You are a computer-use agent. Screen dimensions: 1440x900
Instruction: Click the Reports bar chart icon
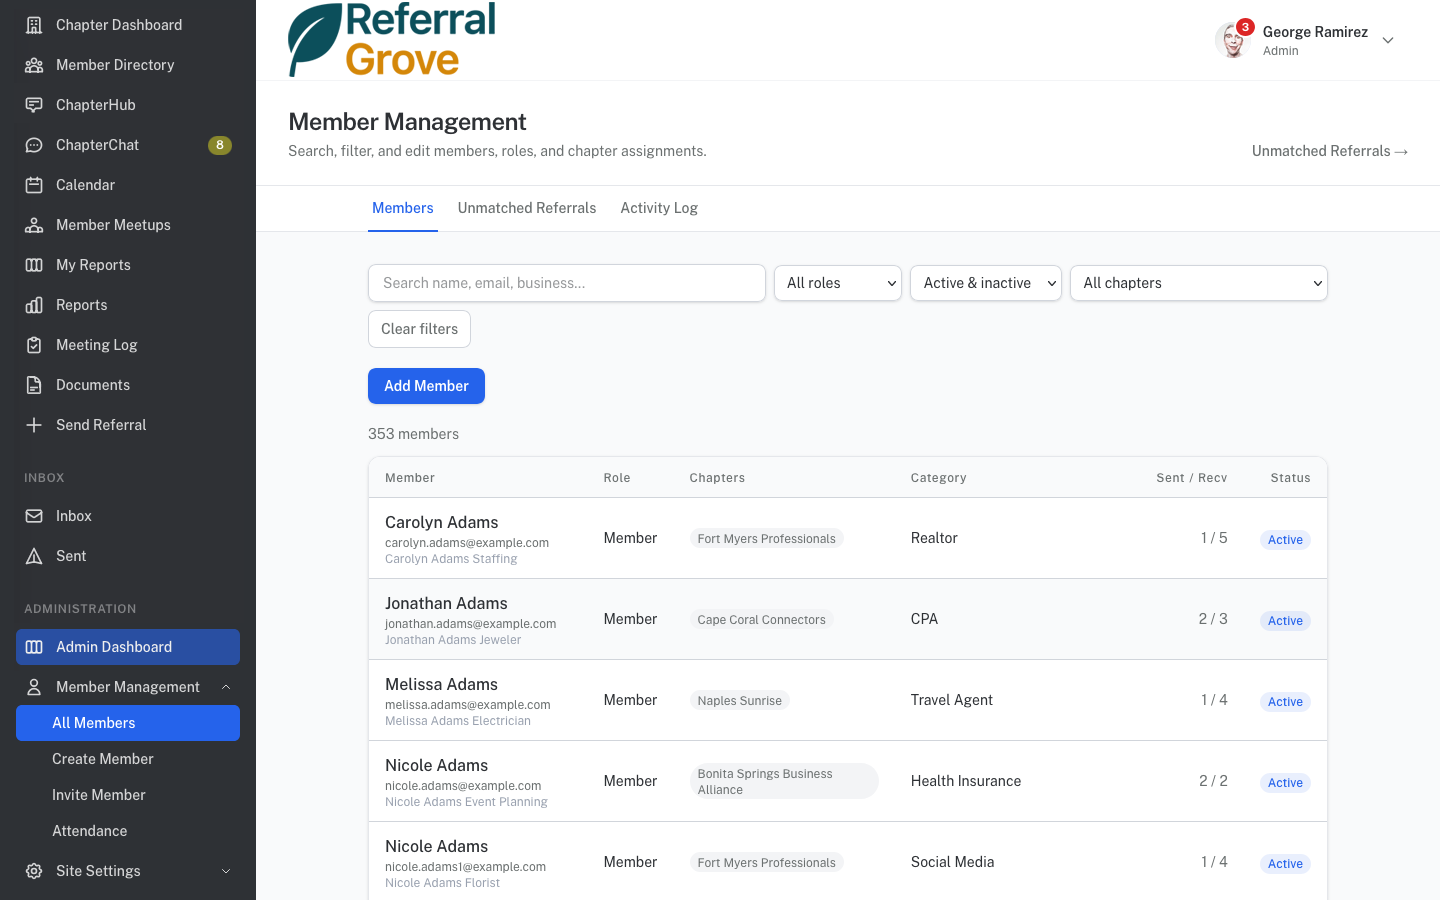[x=34, y=305]
